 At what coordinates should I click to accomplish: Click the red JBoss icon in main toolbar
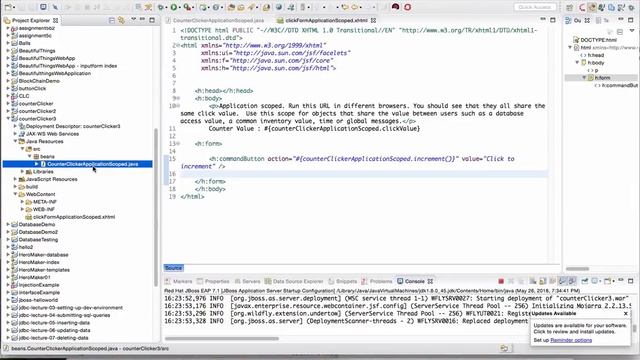395,7
